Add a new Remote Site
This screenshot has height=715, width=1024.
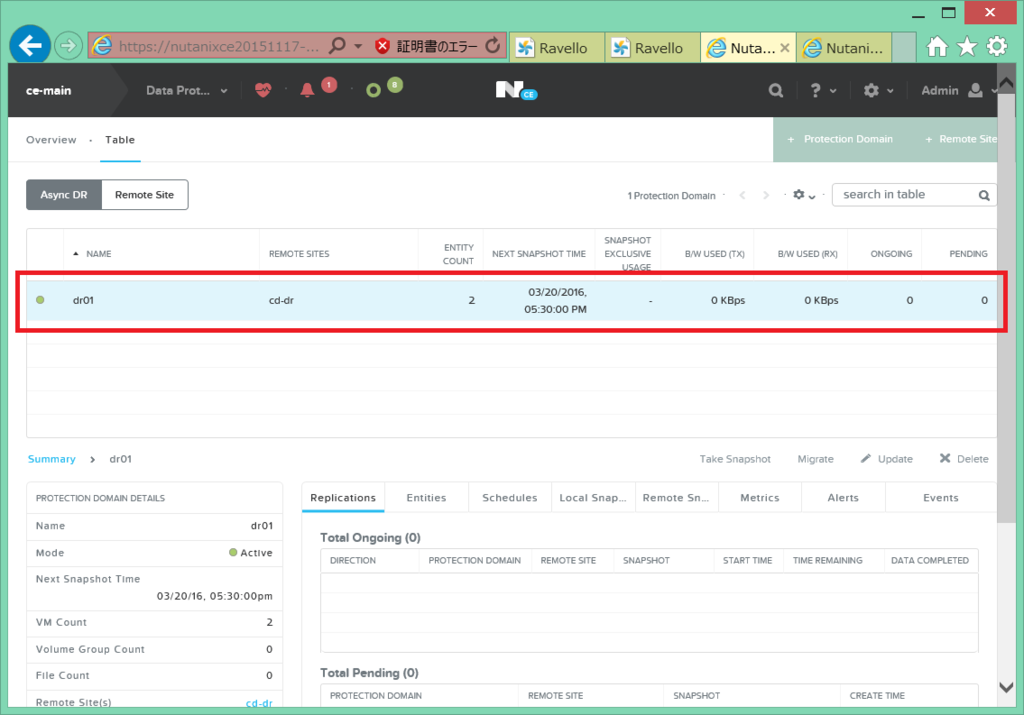[961, 139]
